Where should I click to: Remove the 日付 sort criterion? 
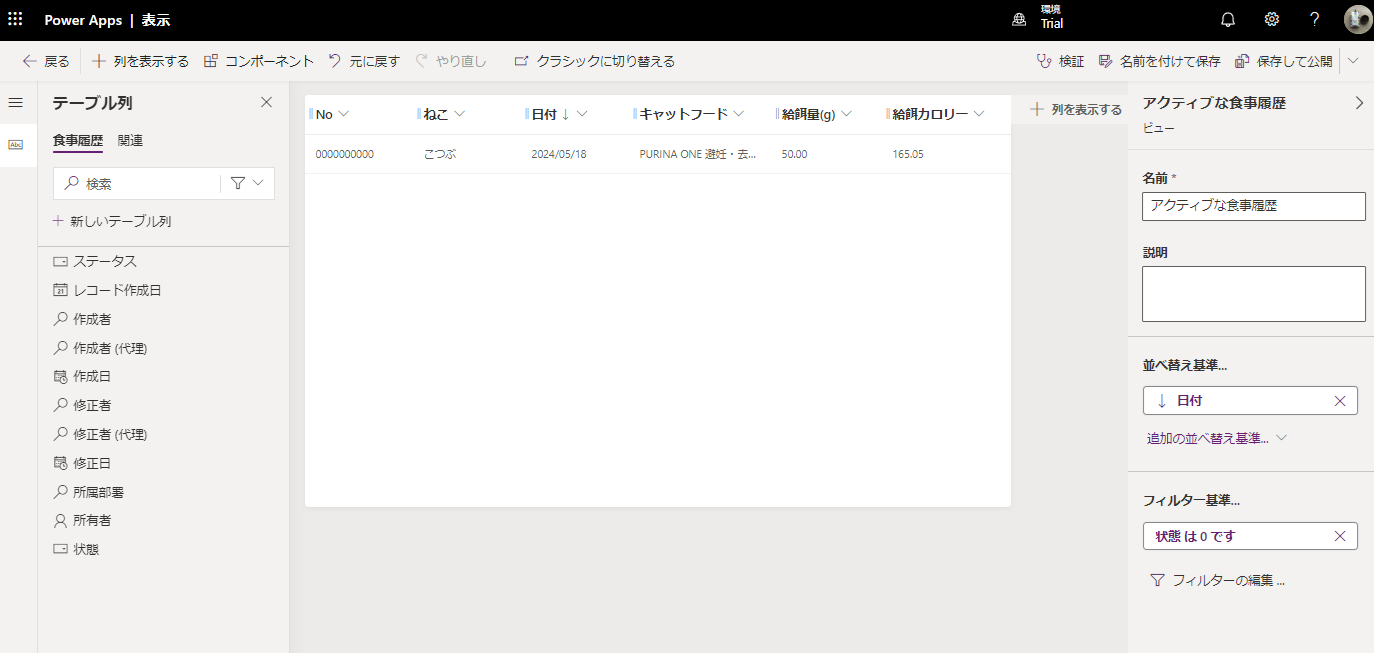coord(1340,401)
